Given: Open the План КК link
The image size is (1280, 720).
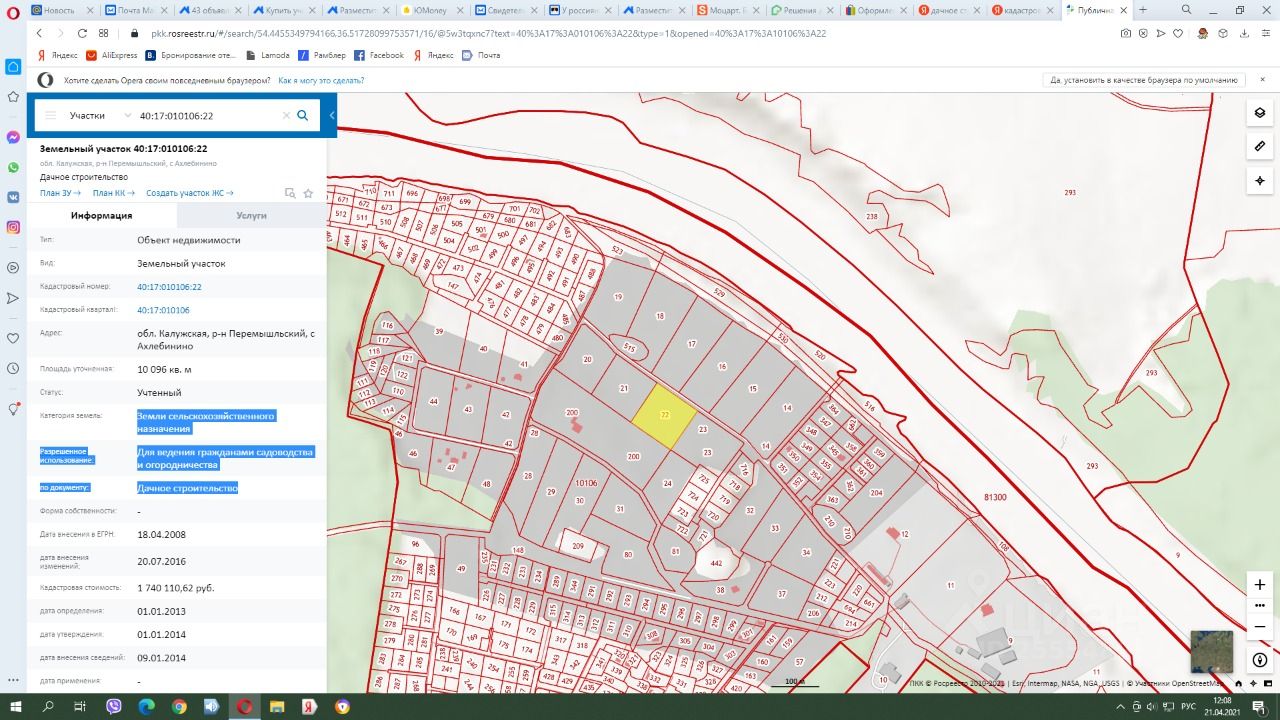Looking at the screenshot, I should coord(113,193).
